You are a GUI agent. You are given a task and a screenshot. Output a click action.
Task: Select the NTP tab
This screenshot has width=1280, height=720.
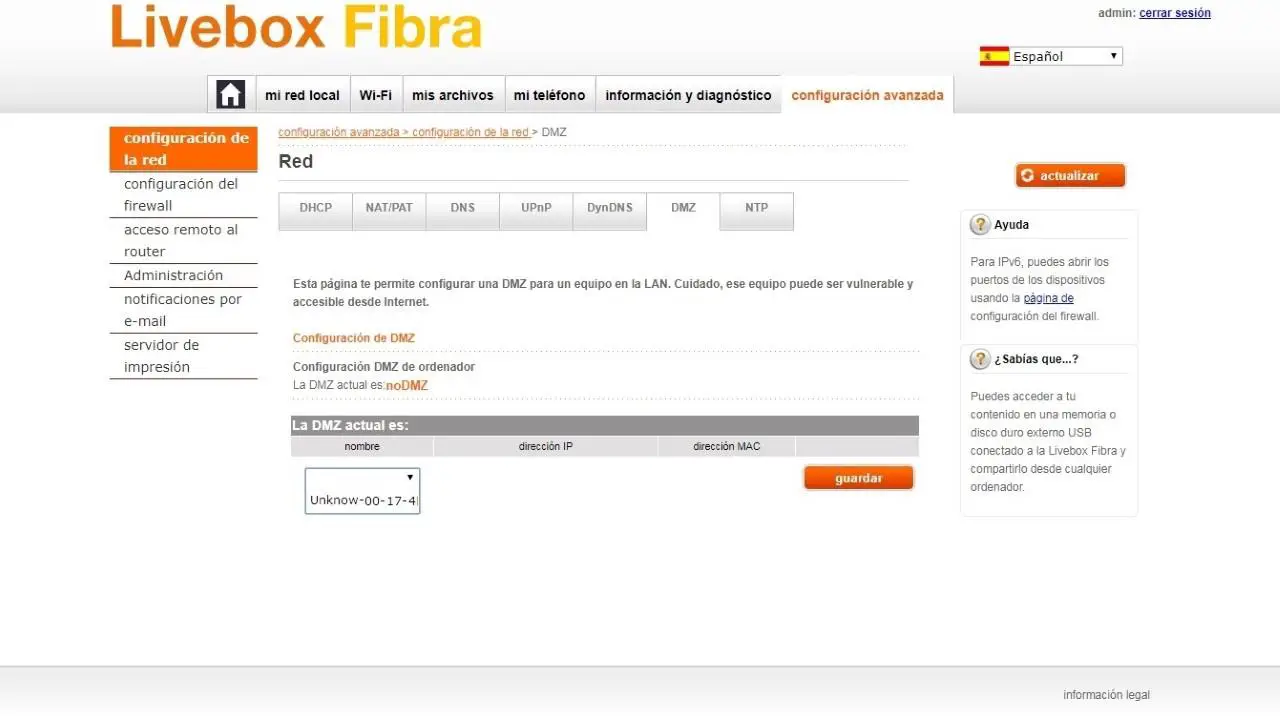(757, 210)
